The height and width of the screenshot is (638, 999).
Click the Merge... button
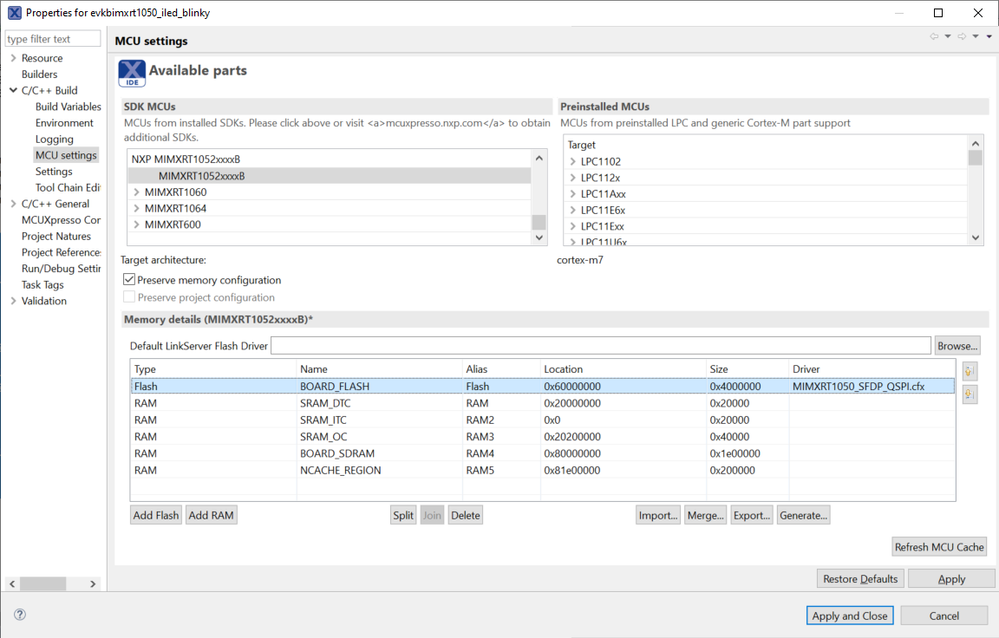point(705,515)
